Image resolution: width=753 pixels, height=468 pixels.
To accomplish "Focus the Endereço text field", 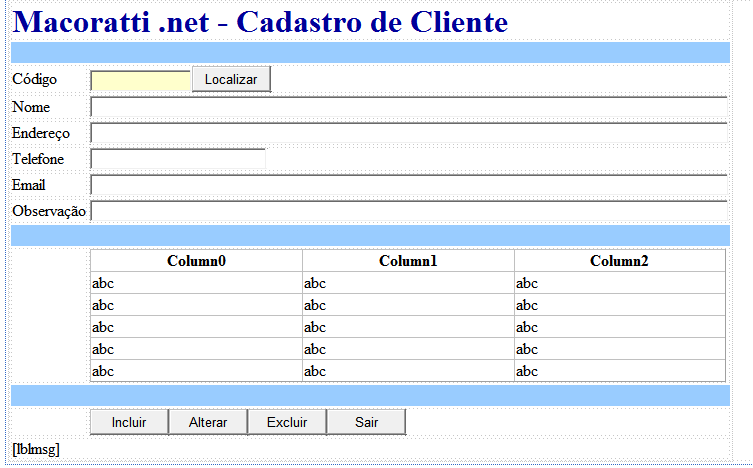I will [409, 132].
